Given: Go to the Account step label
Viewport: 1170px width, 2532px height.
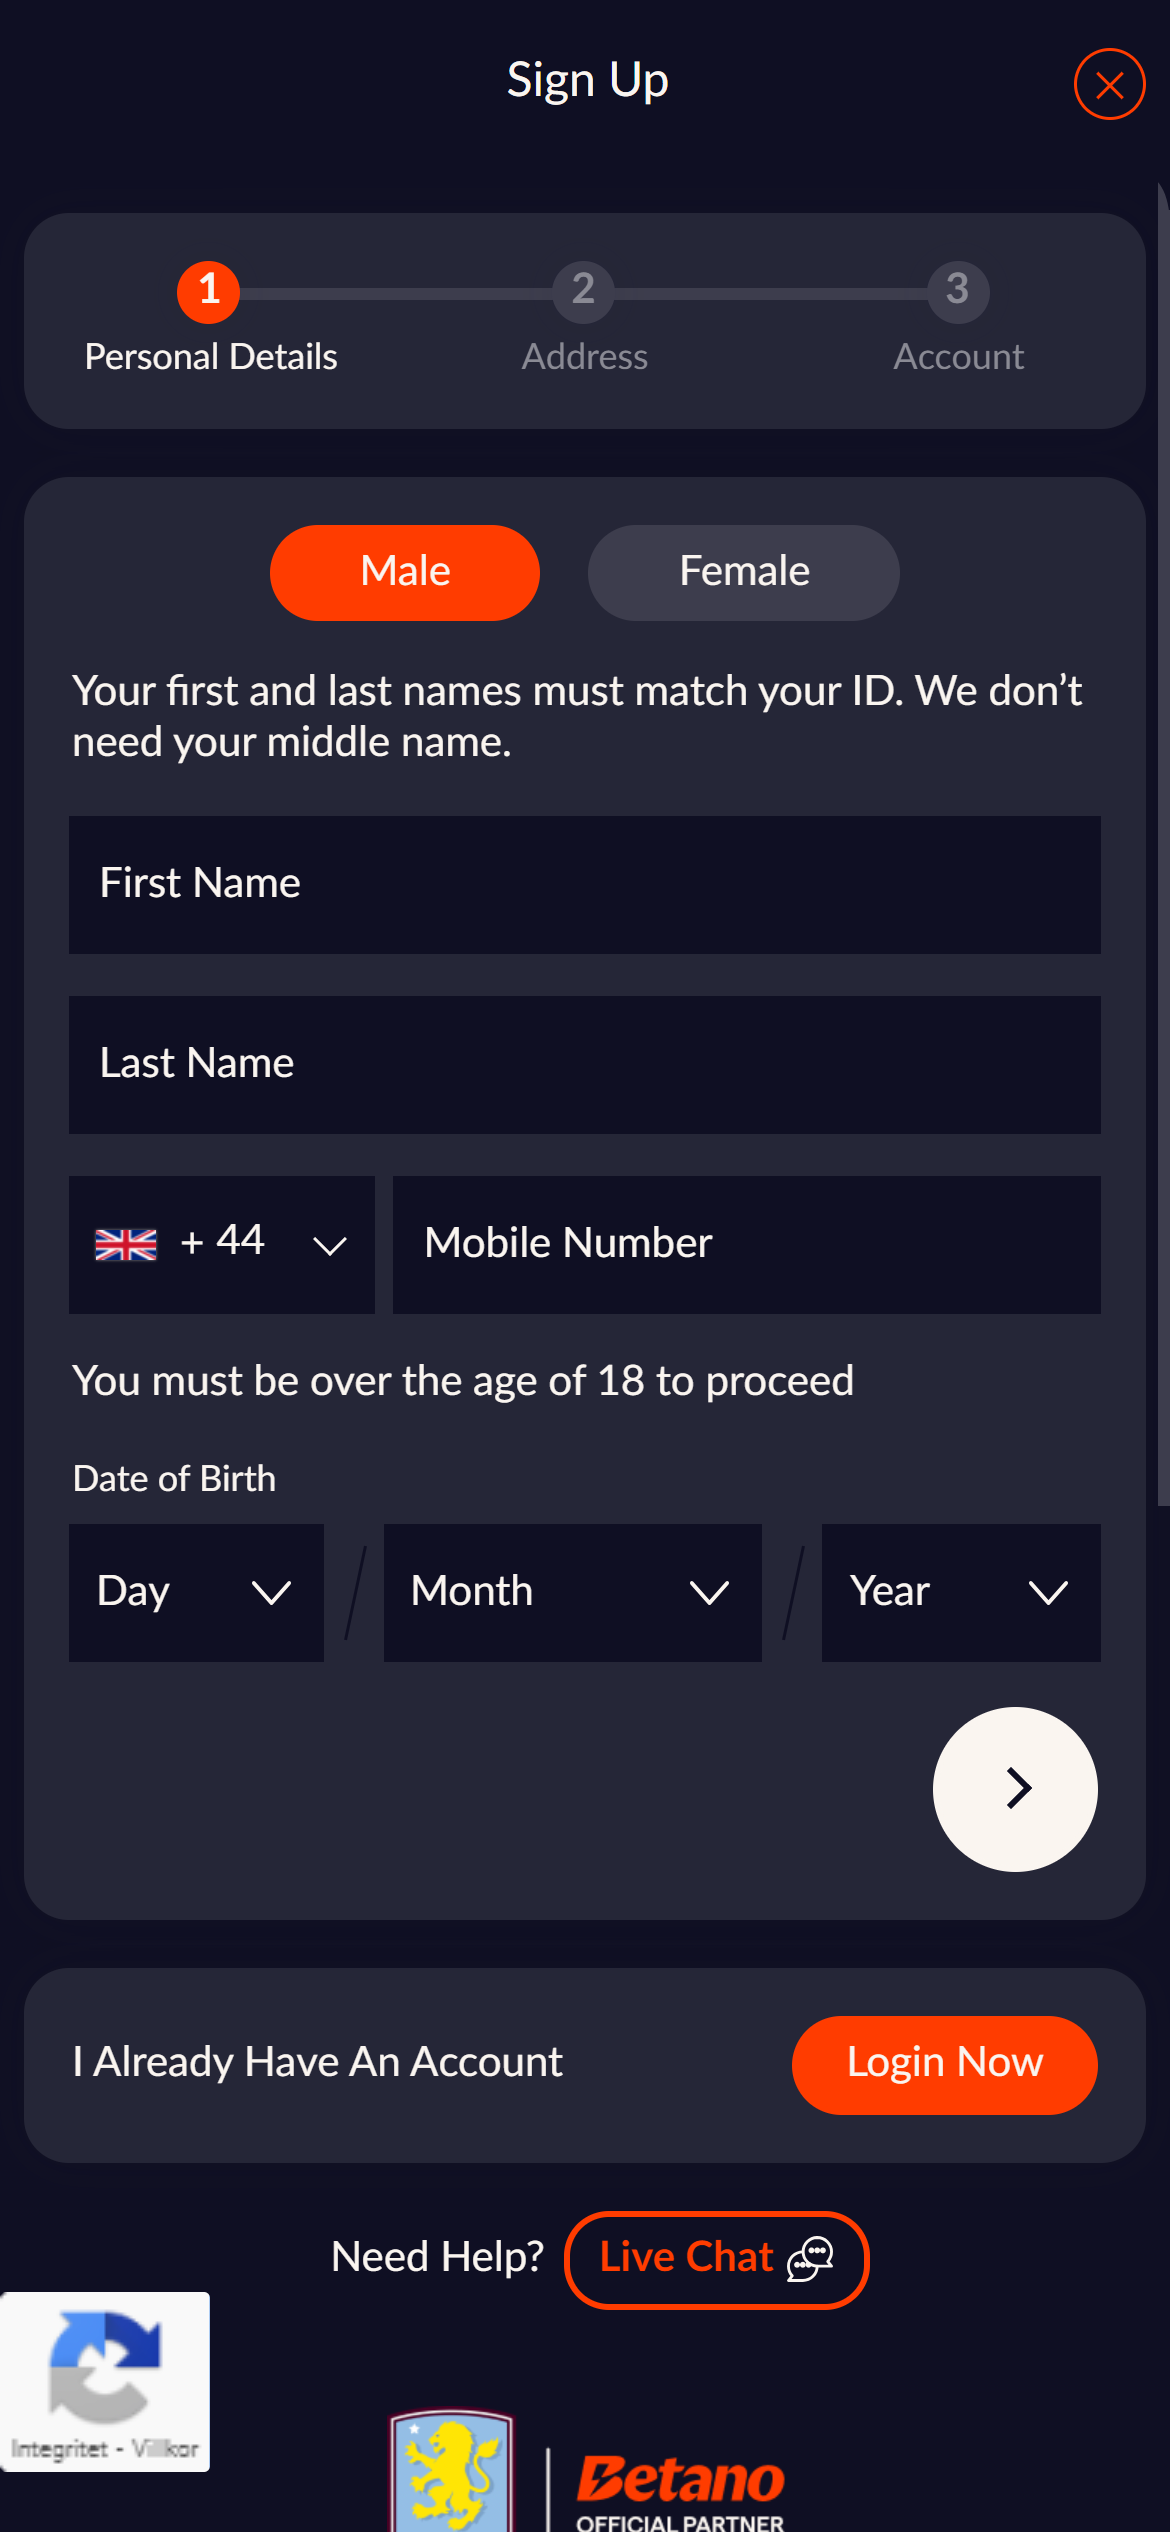Looking at the screenshot, I should coord(958,357).
